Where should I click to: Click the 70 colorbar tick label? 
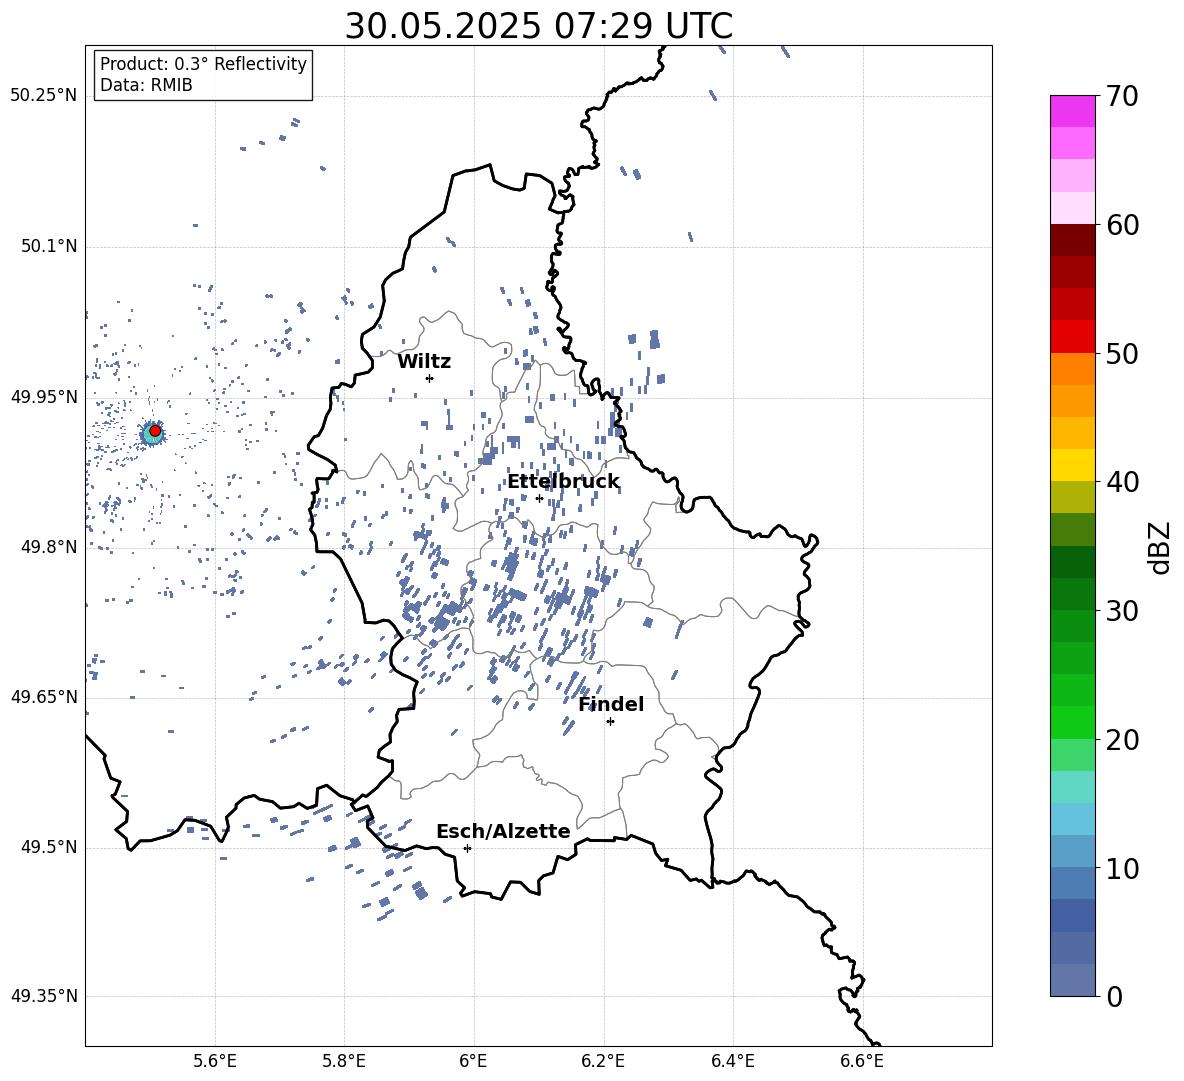pos(1122,96)
